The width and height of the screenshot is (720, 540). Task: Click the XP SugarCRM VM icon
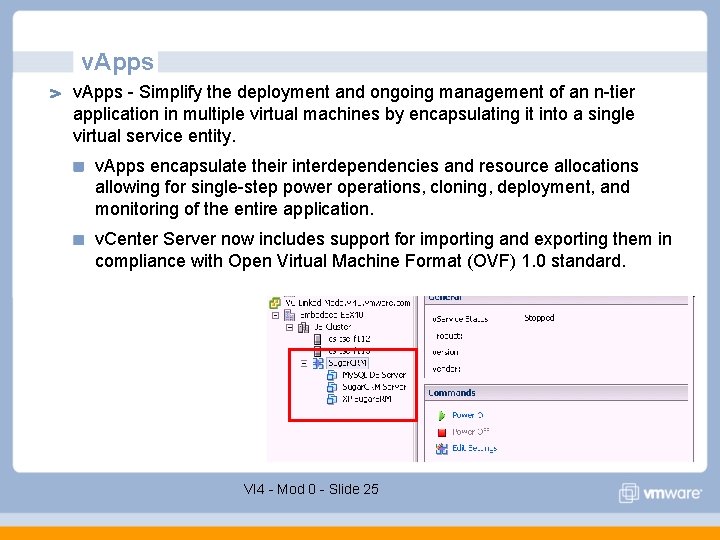pyautogui.click(x=332, y=399)
